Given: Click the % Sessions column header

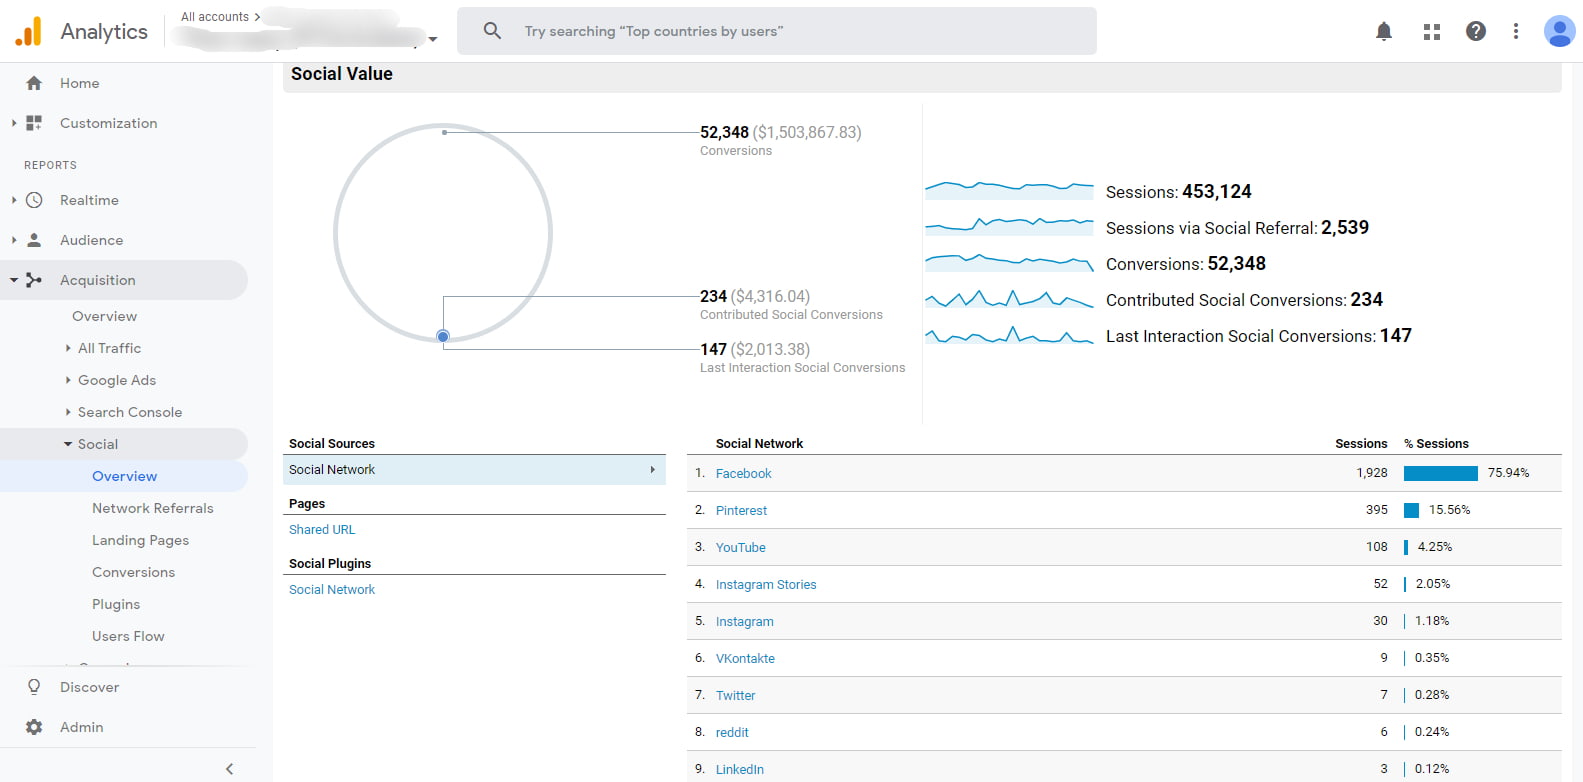Looking at the screenshot, I should 1436,444.
